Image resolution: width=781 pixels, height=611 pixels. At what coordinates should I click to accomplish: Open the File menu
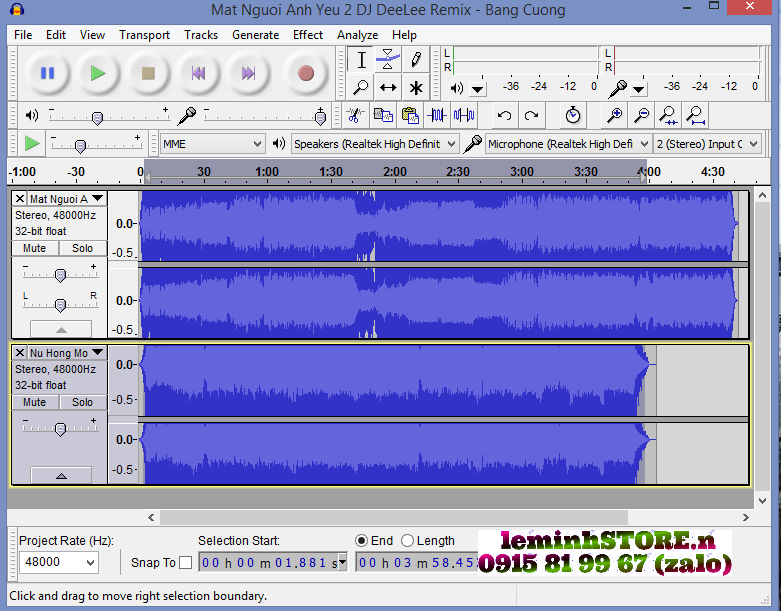tap(23, 35)
